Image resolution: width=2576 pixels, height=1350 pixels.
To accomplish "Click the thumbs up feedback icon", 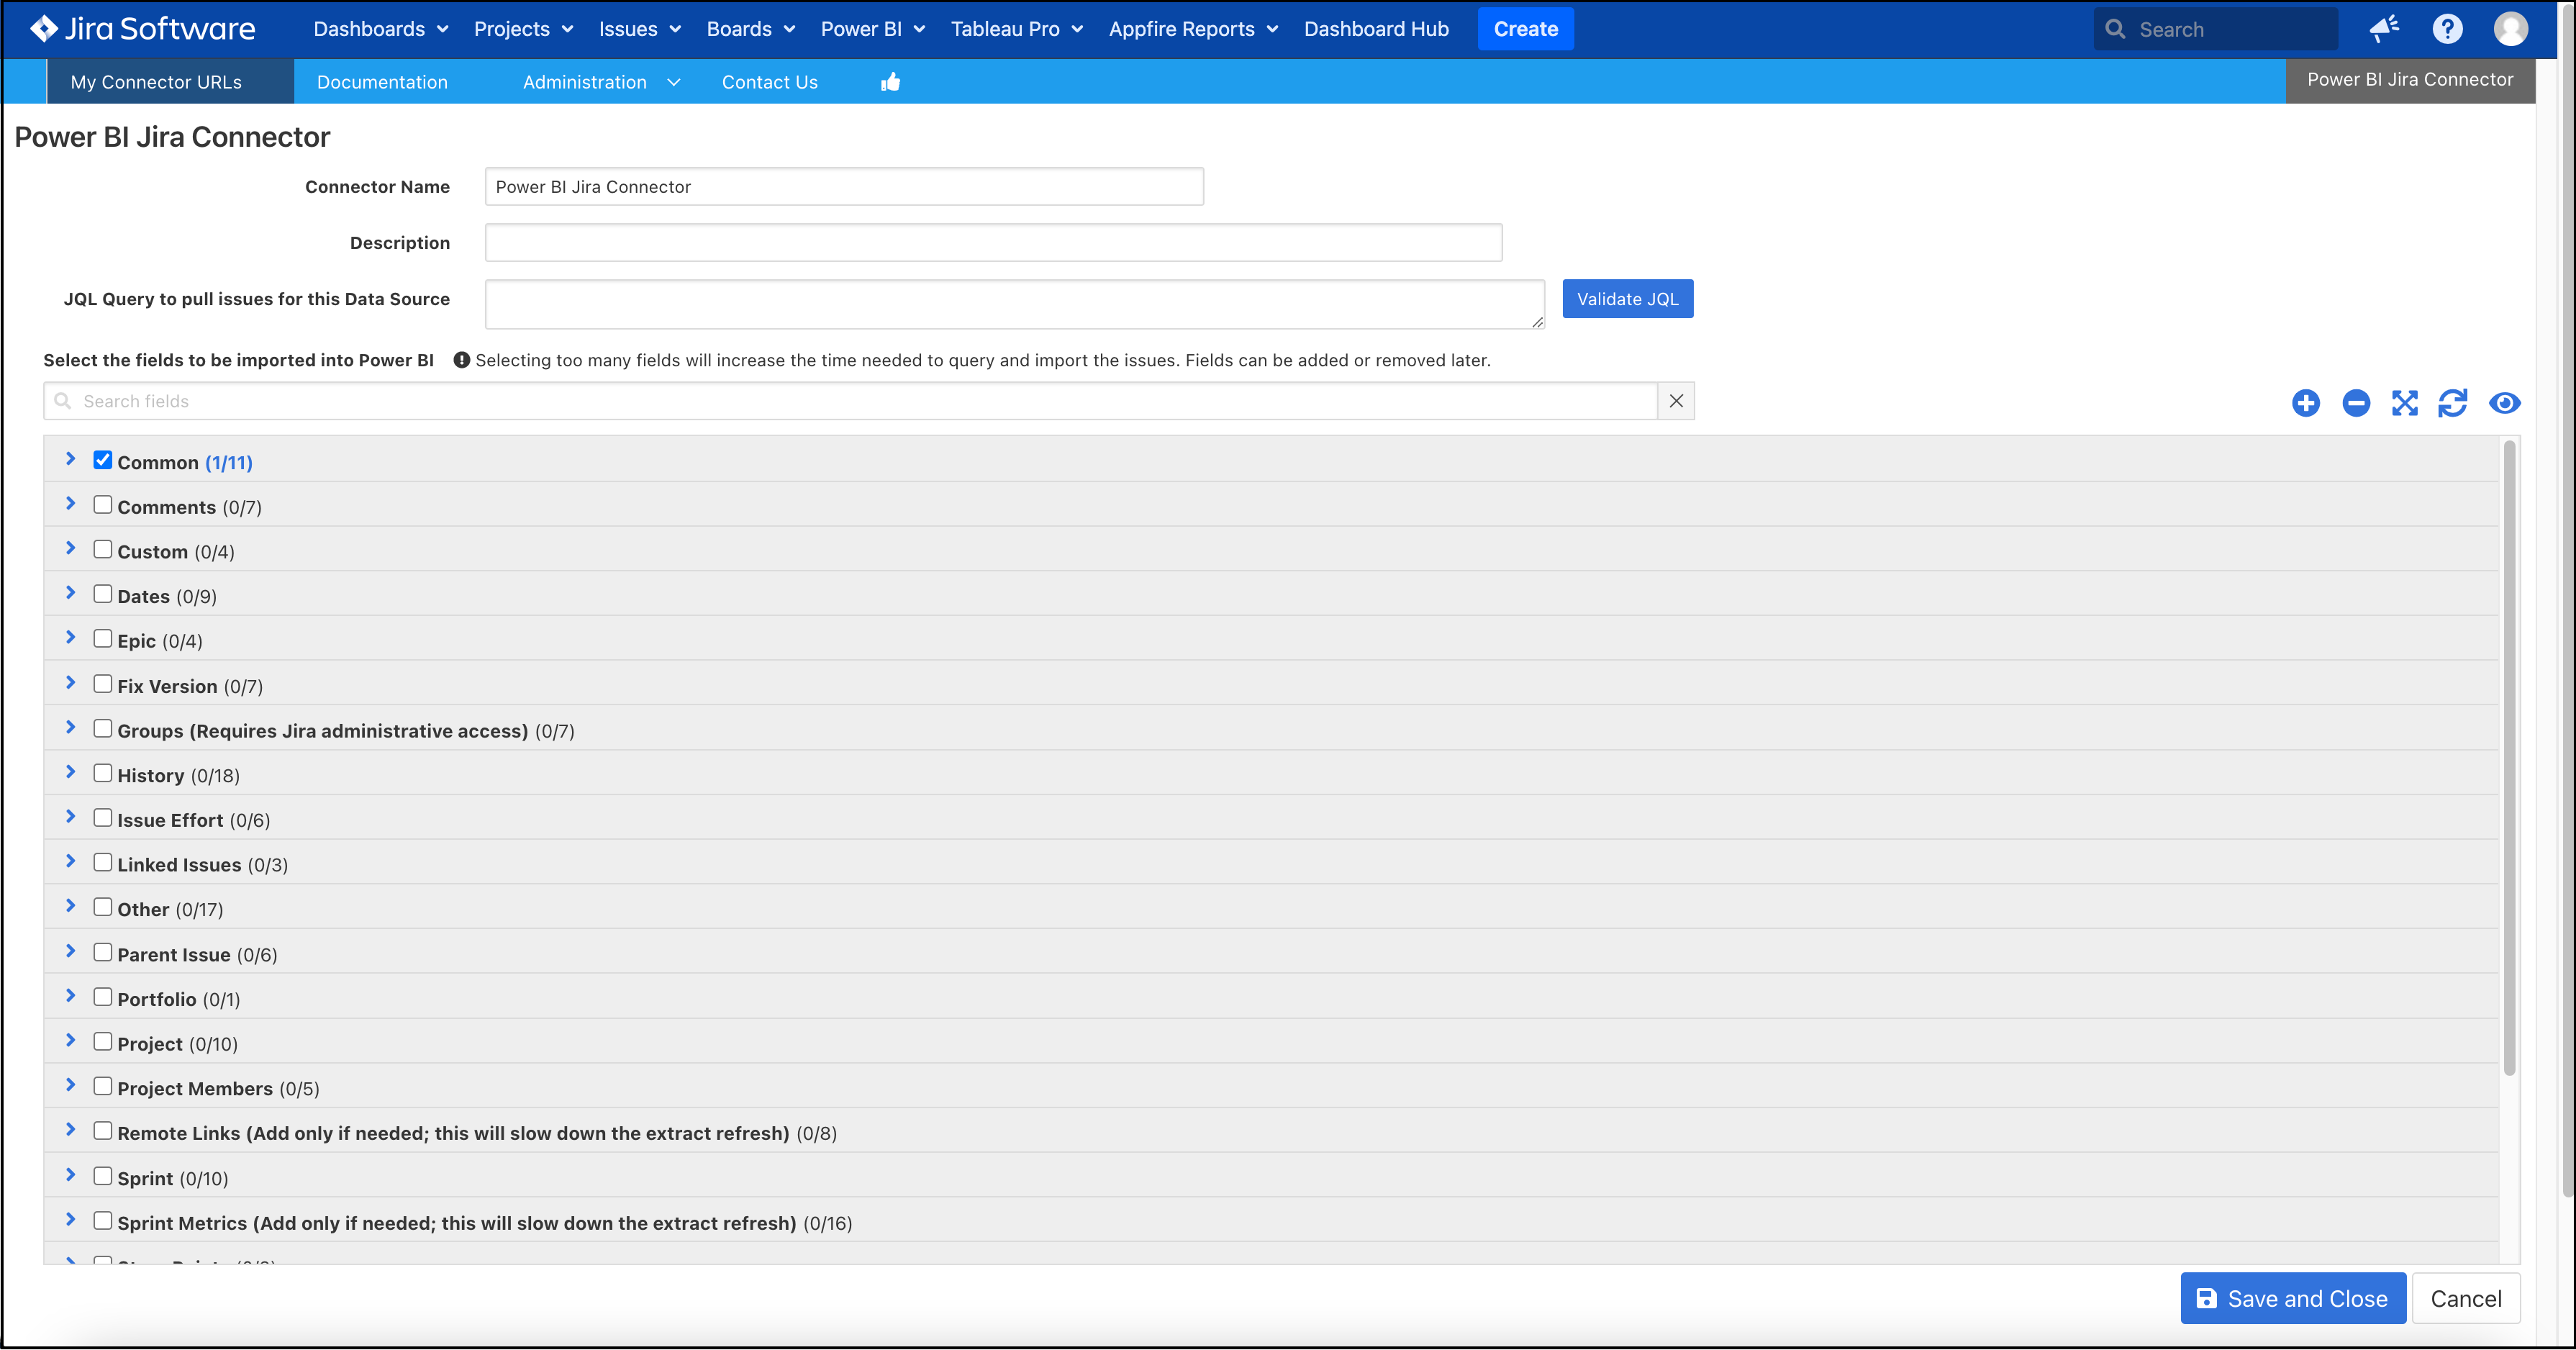I will click(x=890, y=82).
